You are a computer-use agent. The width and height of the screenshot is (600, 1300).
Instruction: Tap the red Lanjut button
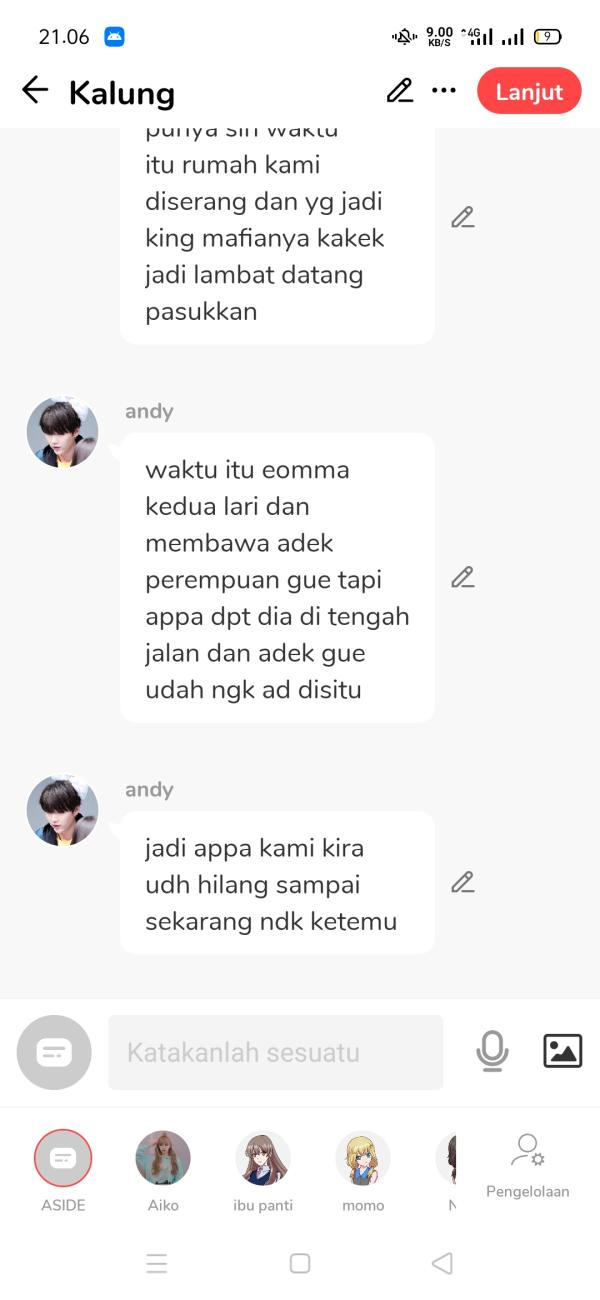pos(529,91)
